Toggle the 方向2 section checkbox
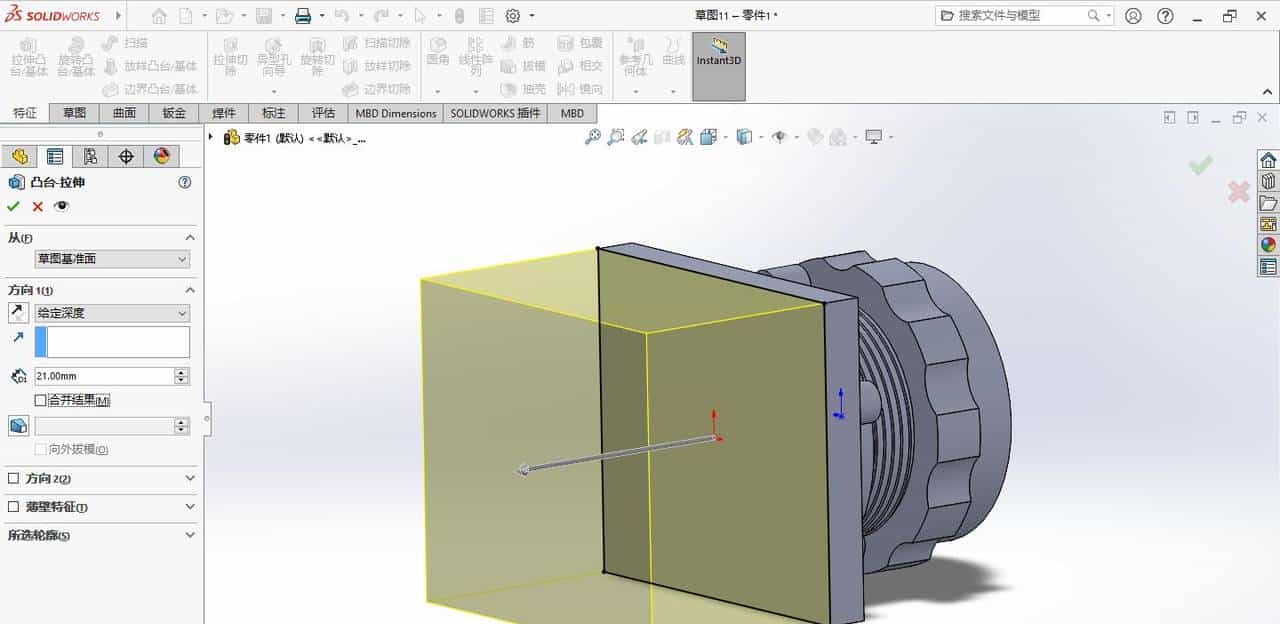The width and height of the screenshot is (1280, 624). (x=14, y=478)
